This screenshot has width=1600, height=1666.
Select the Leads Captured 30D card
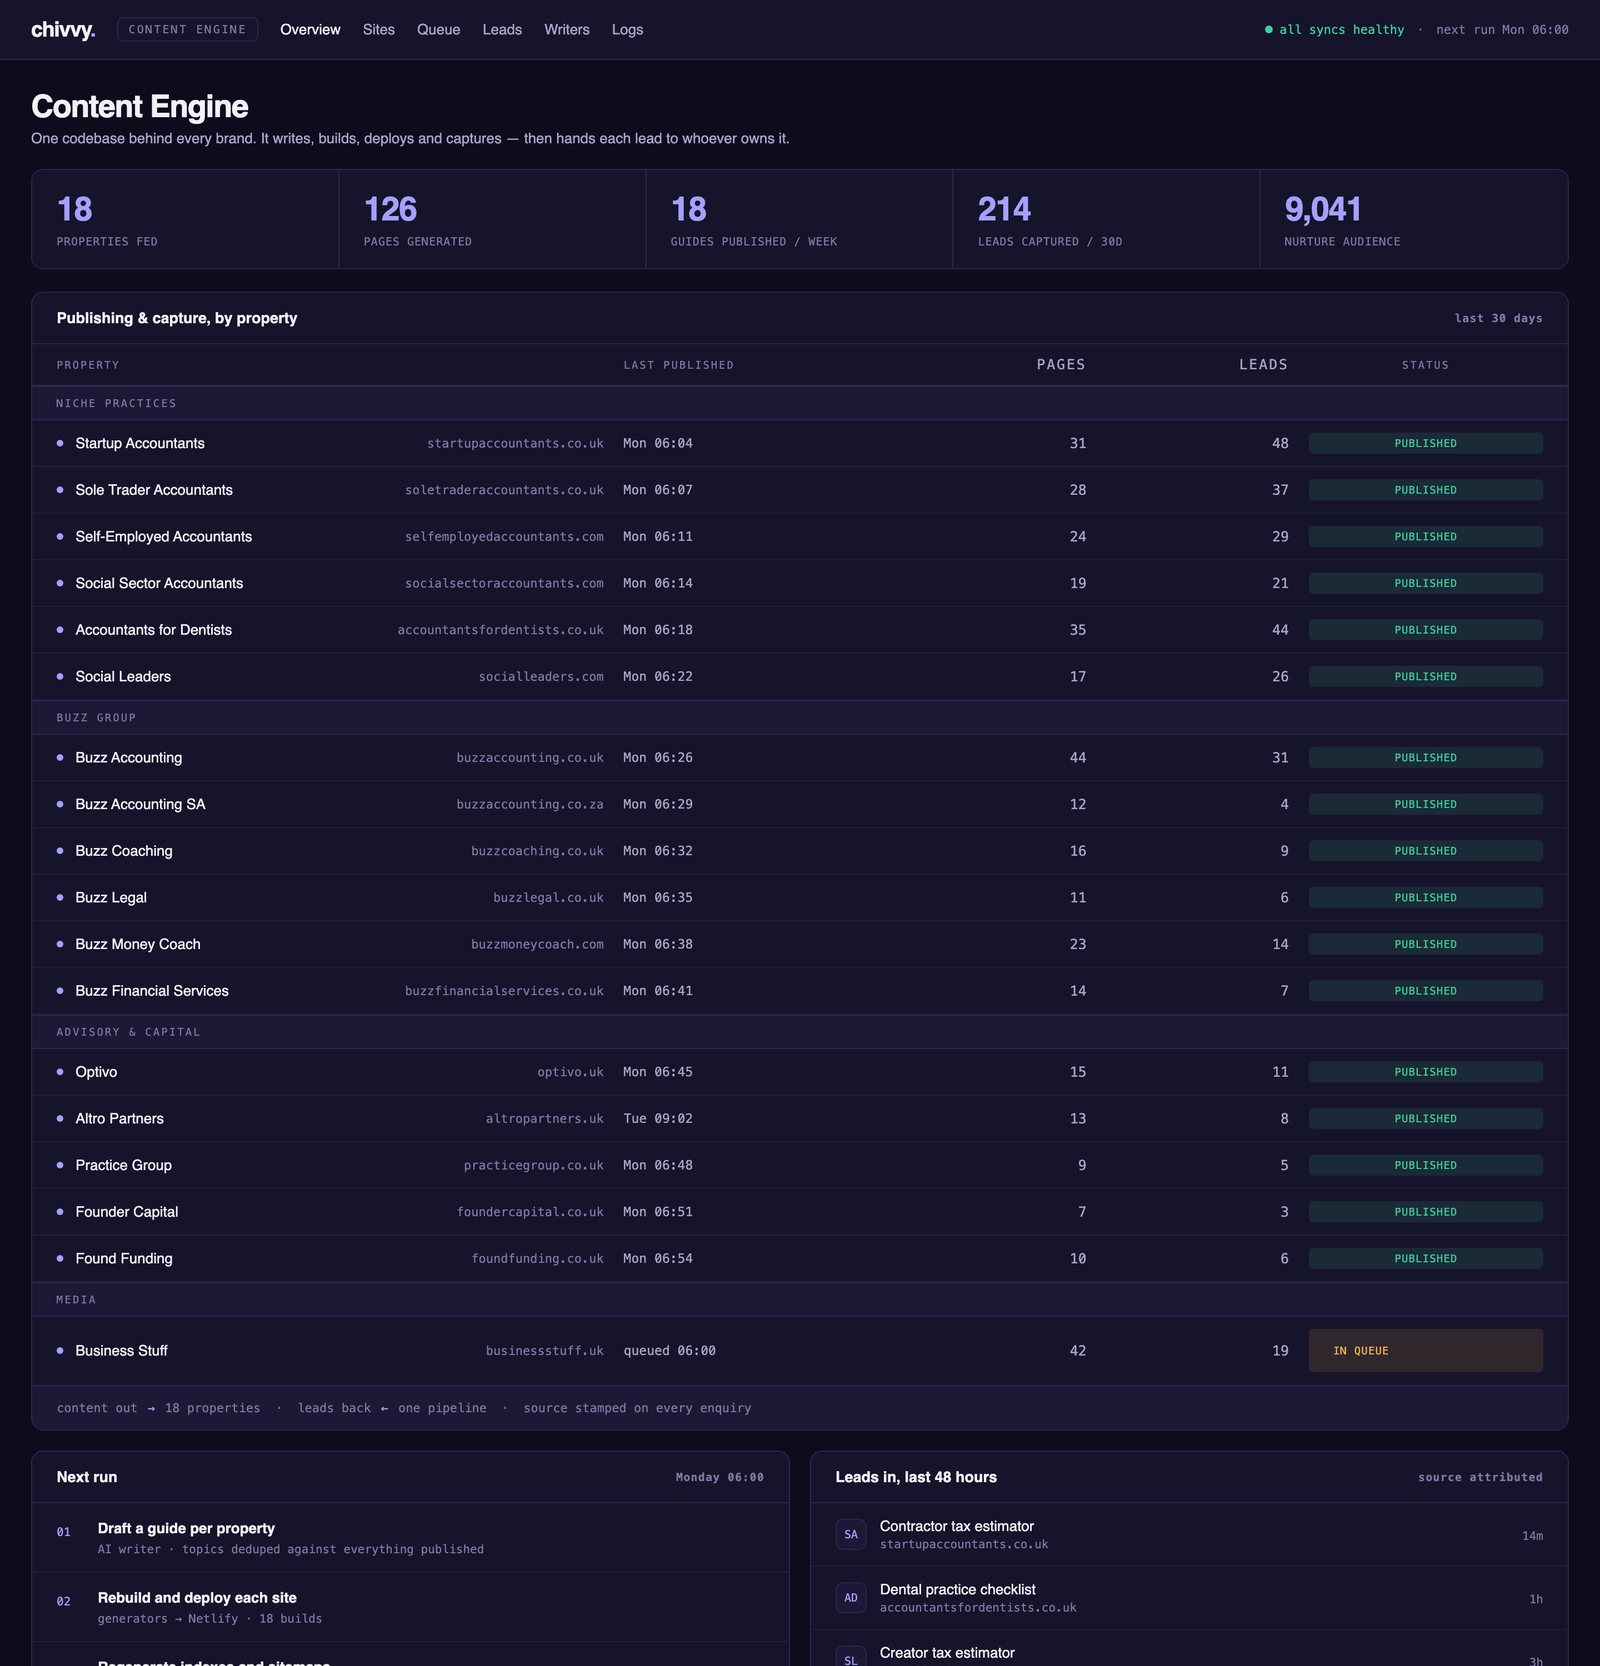coord(1106,219)
